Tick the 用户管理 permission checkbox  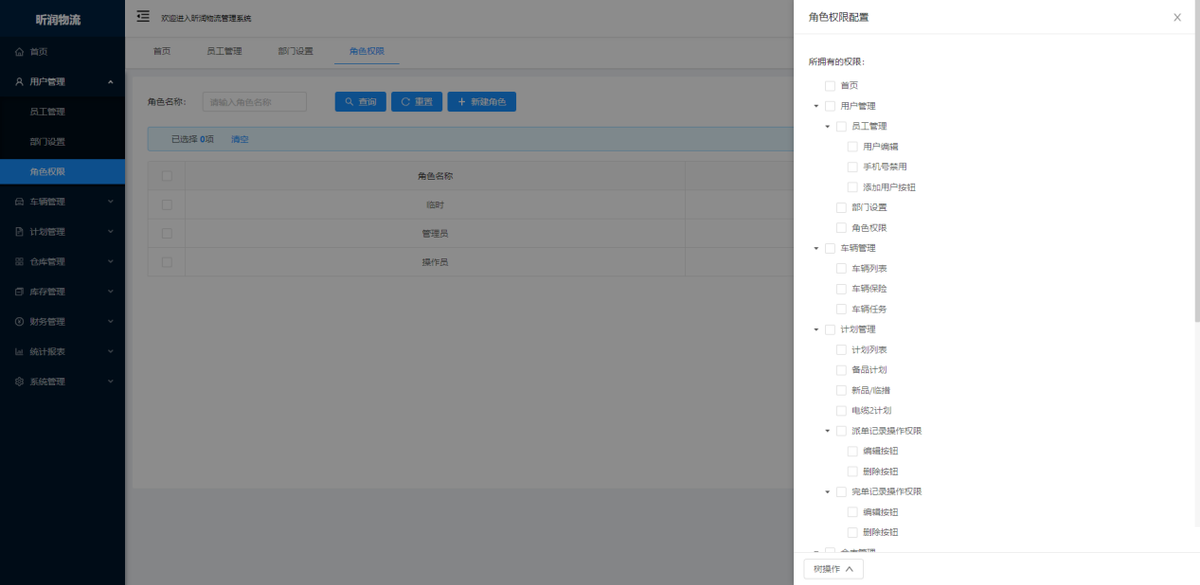(830, 106)
